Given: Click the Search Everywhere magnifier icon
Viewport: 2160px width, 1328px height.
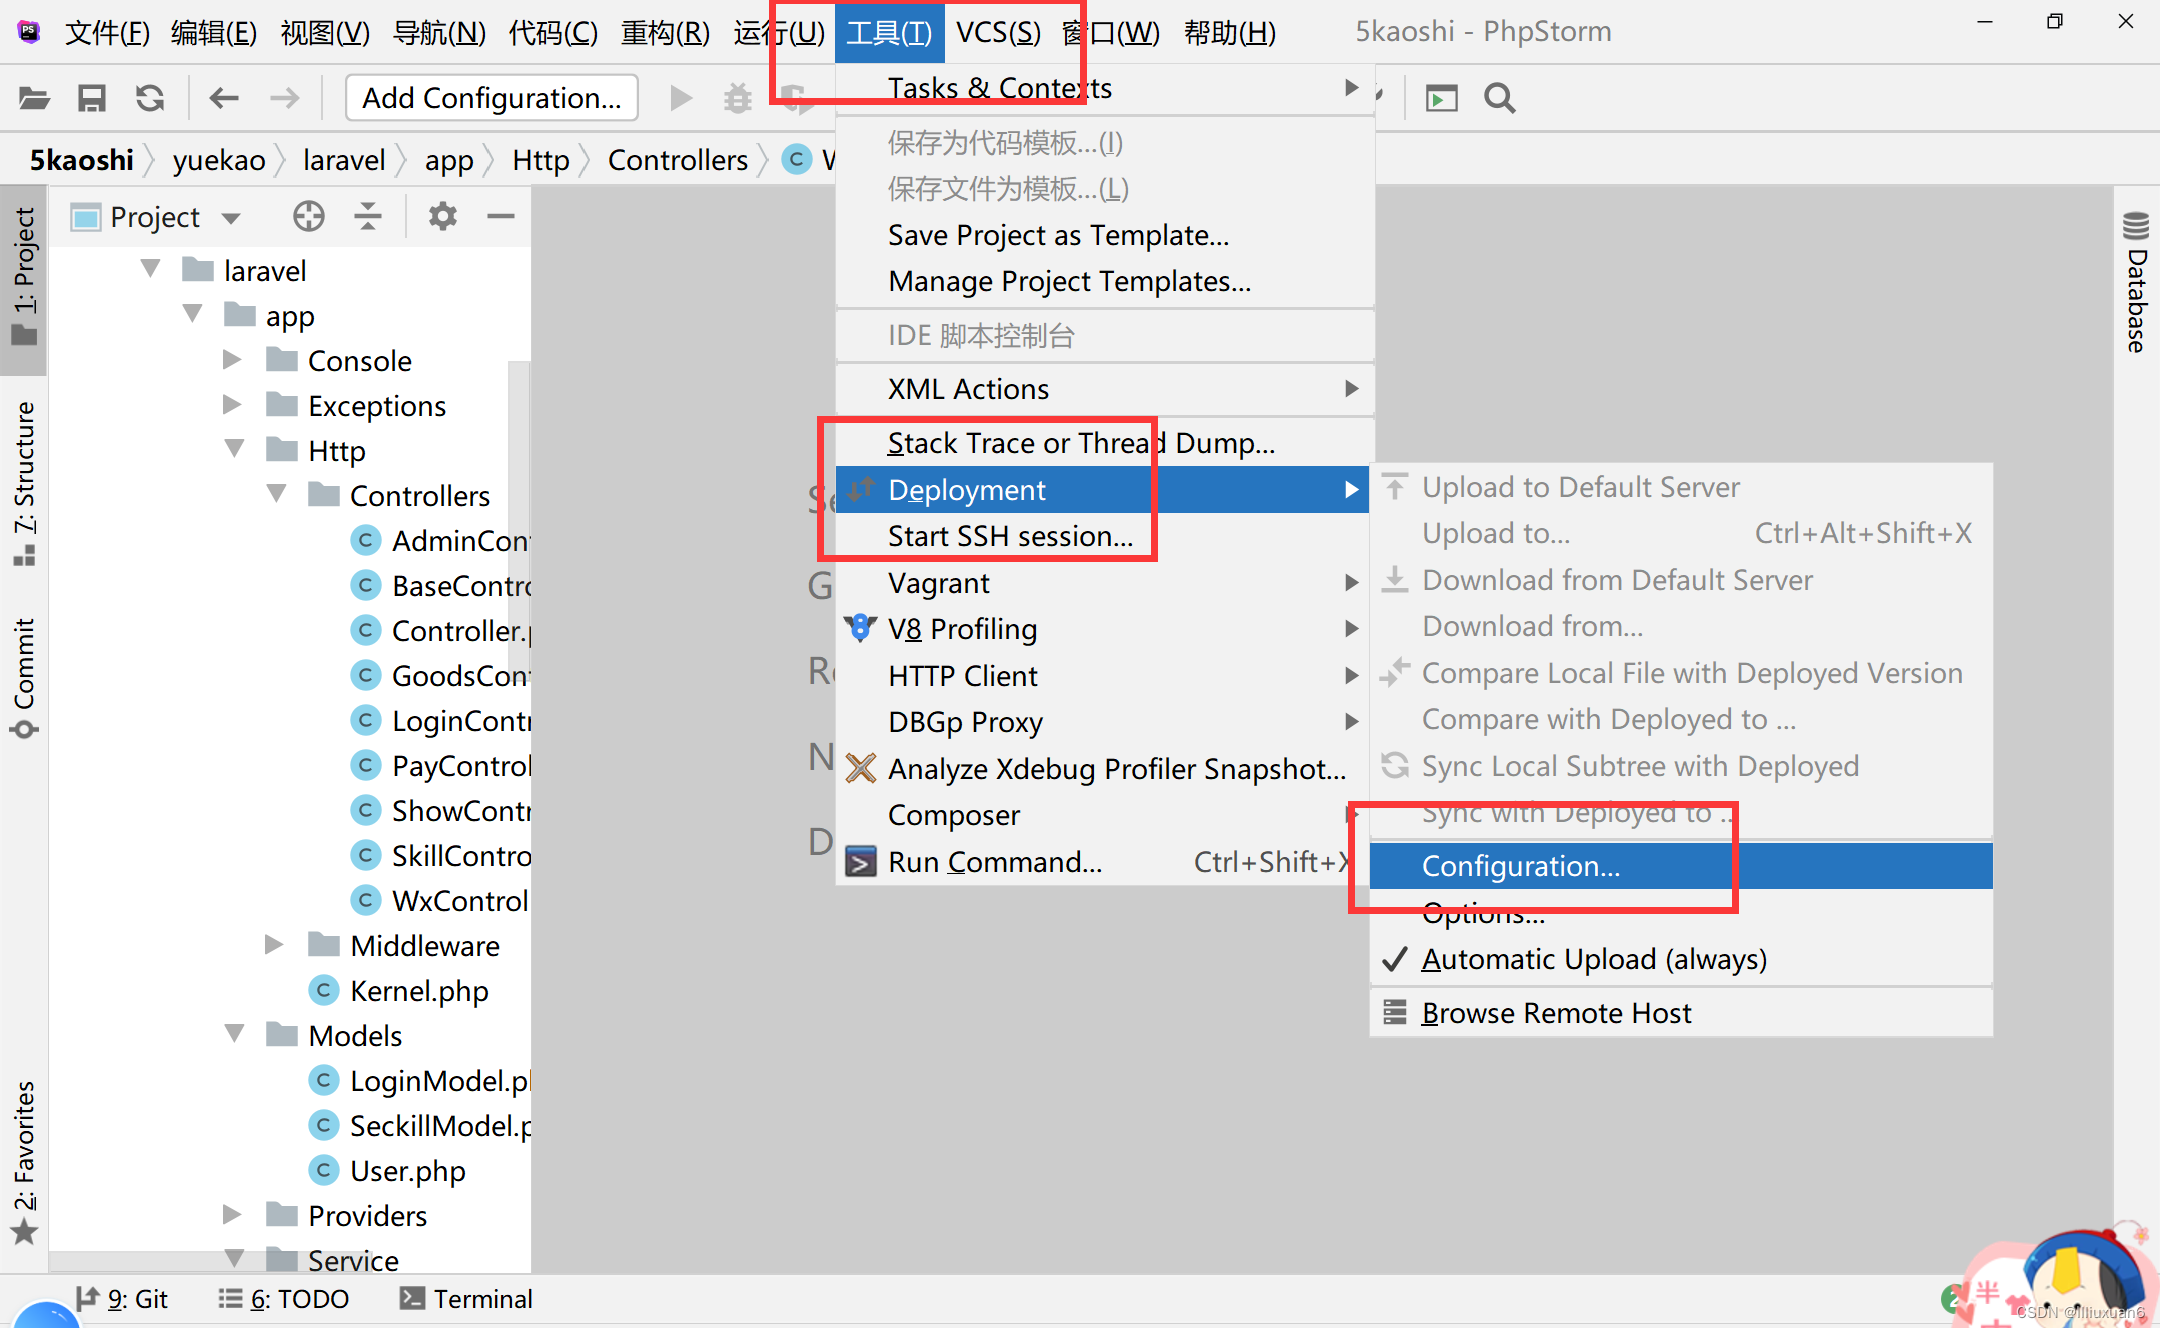Looking at the screenshot, I should (1499, 98).
